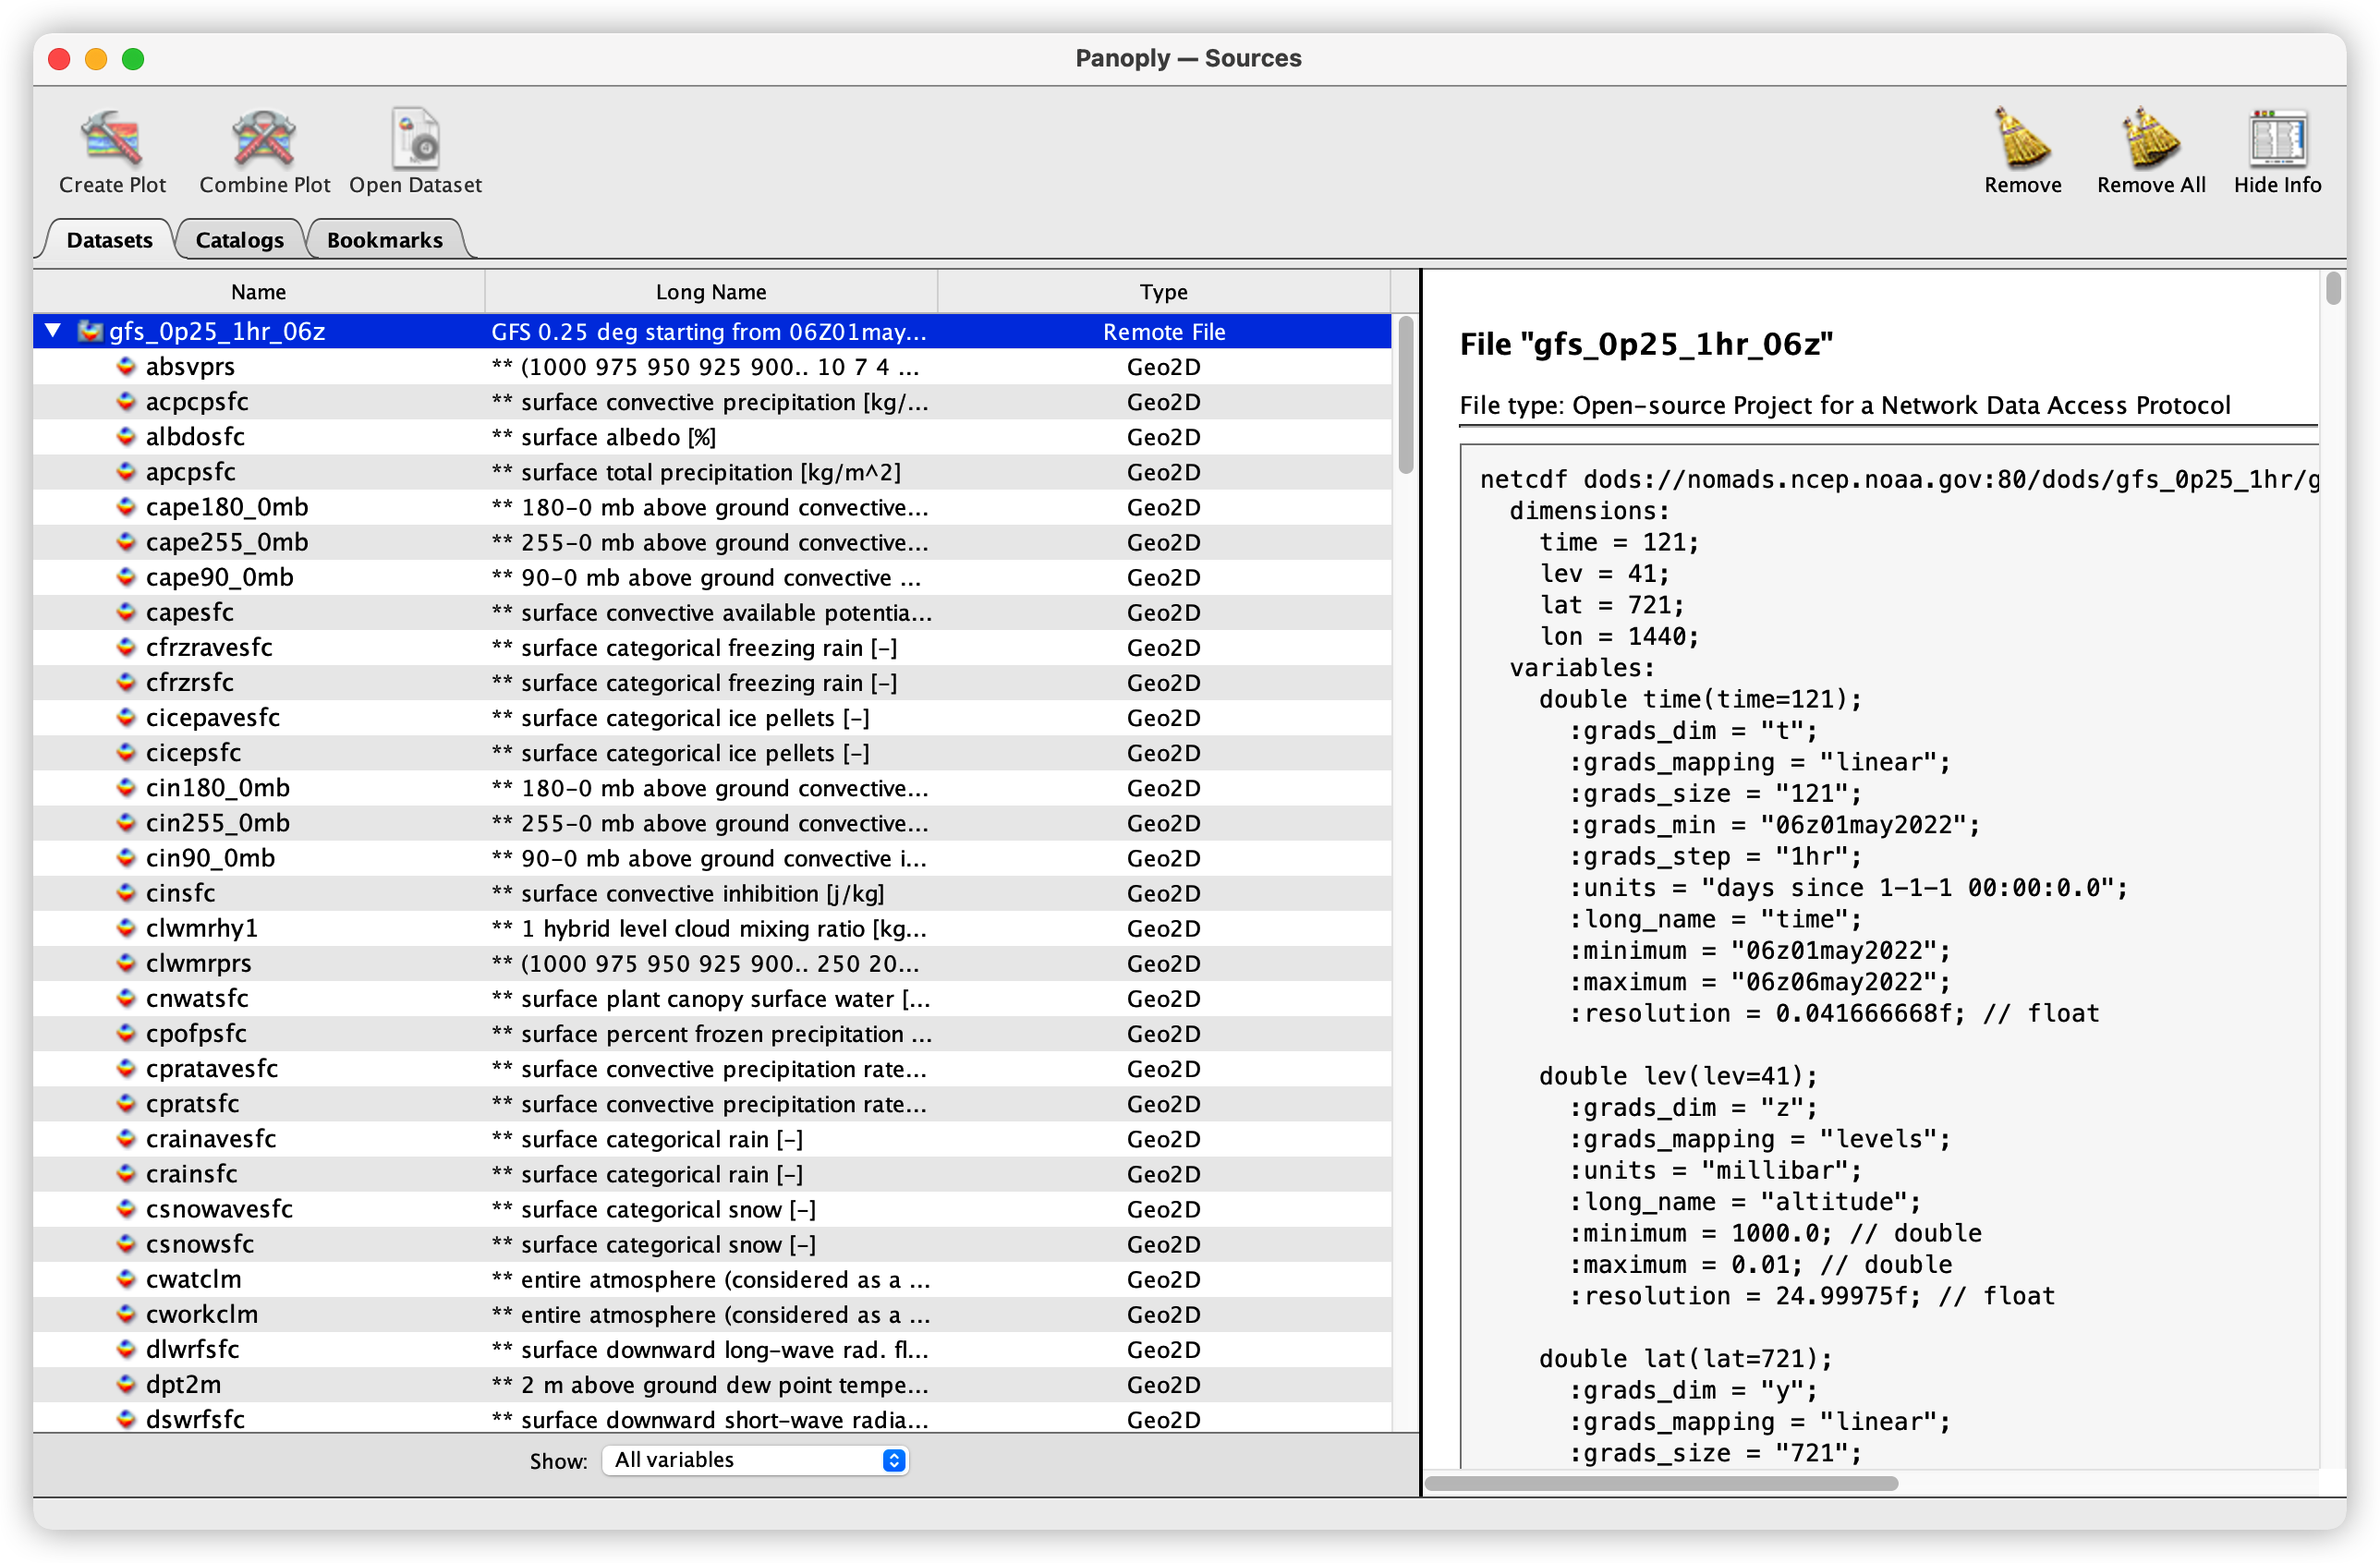Viewport: 2380px width, 1563px height.
Task: Click the Remove All brooms icon
Action: coord(2150,139)
